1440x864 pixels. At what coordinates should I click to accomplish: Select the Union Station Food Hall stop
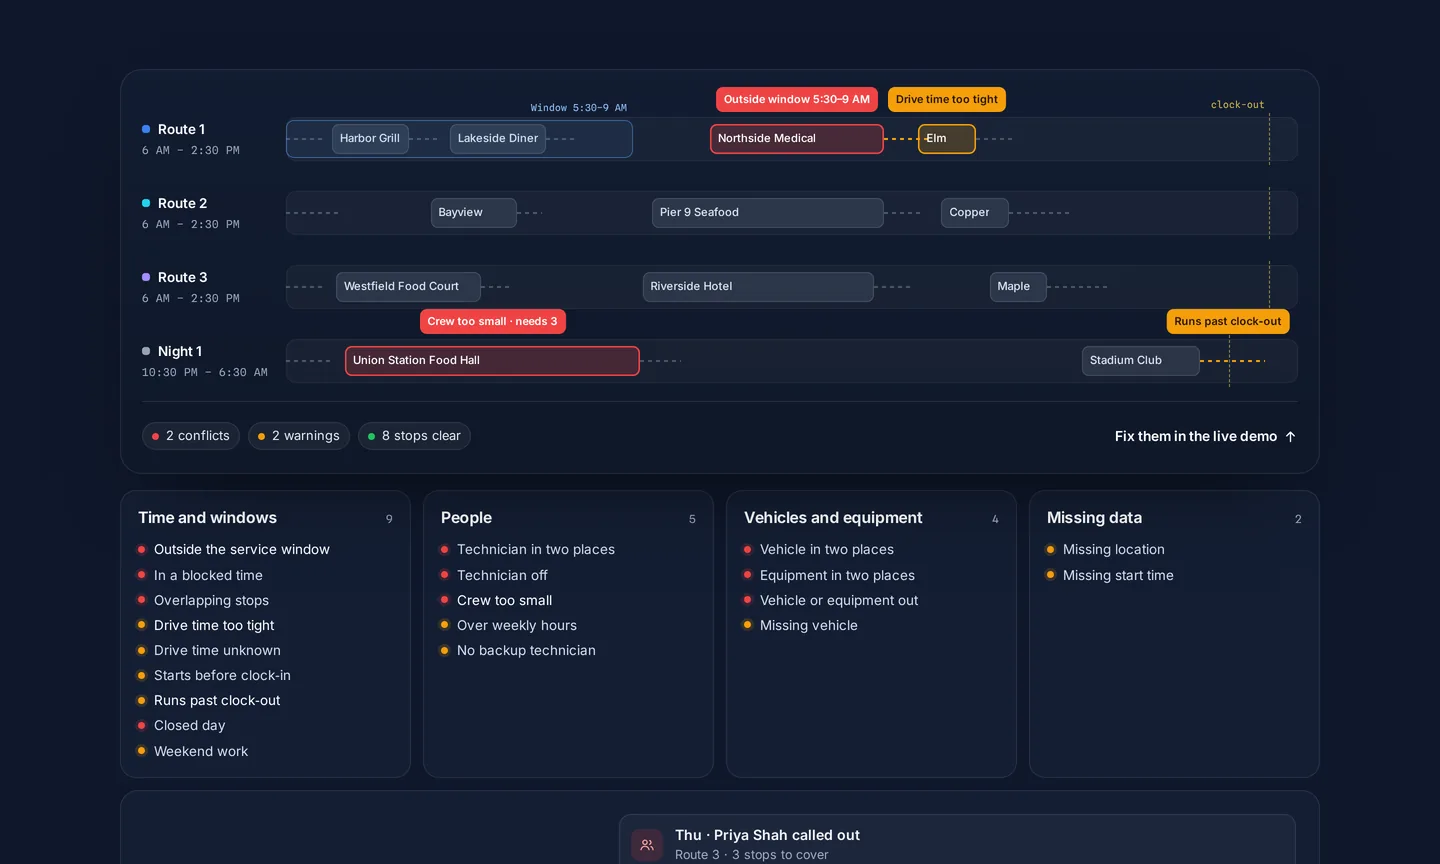(x=492, y=361)
